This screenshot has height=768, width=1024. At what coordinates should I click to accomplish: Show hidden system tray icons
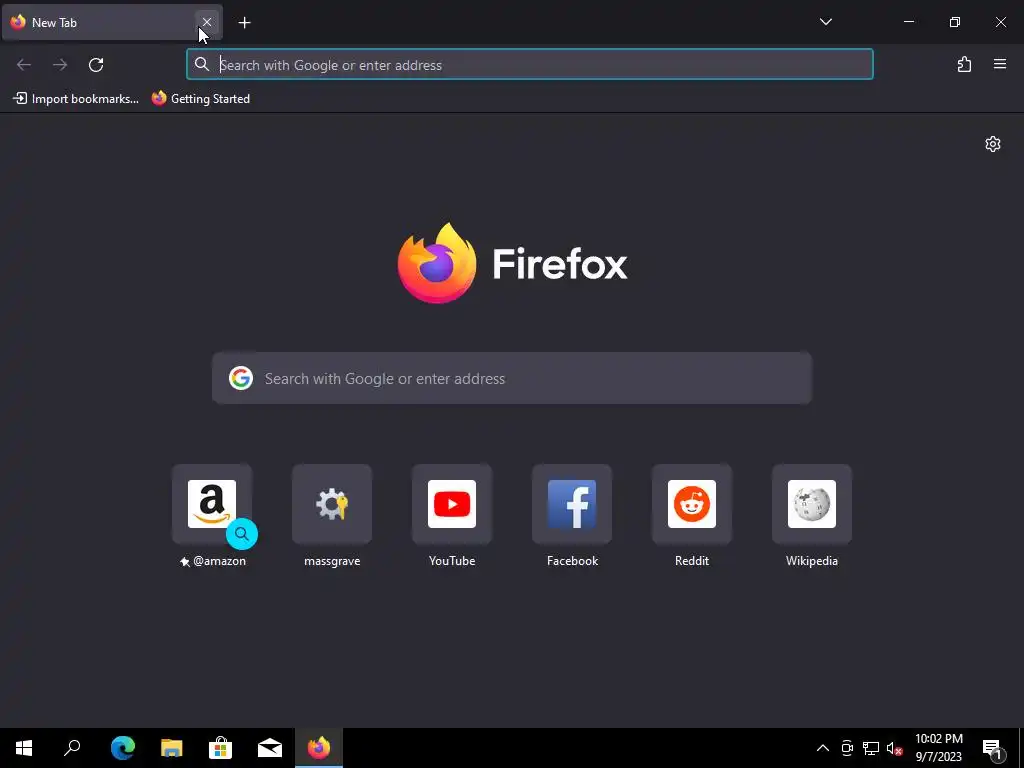pos(823,748)
